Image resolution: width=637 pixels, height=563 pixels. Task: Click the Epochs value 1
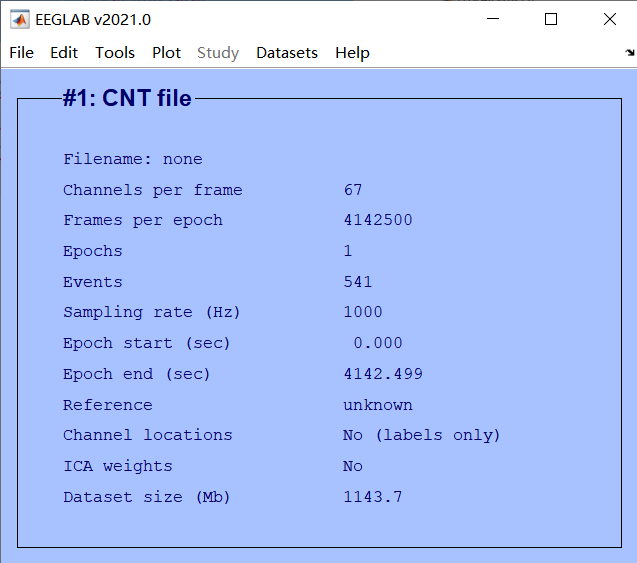click(x=348, y=251)
